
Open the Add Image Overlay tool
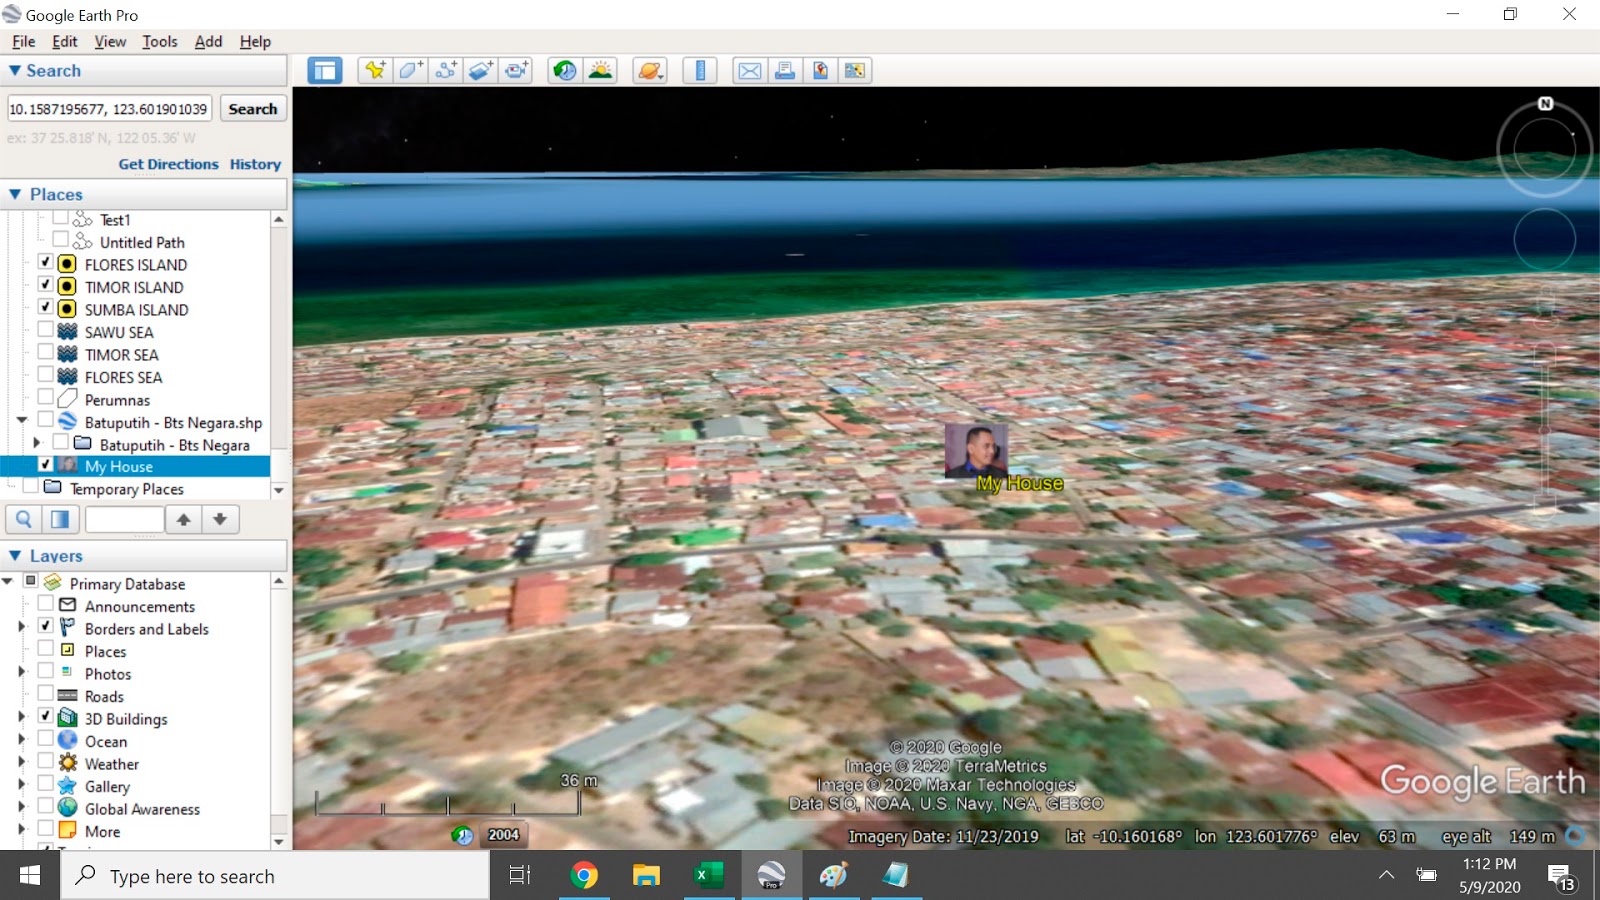(481, 70)
